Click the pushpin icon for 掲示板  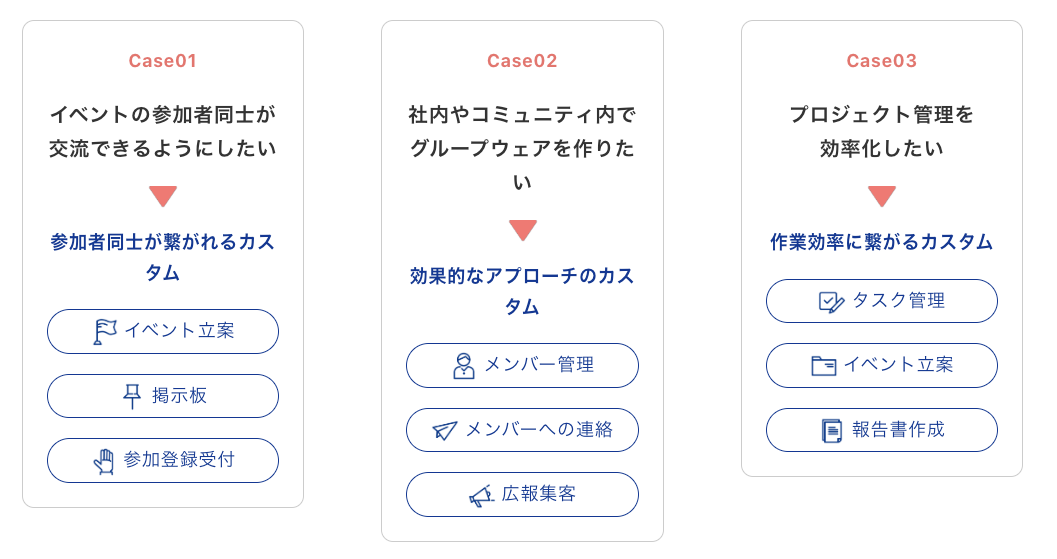pyautogui.click(x=132, y=396)
